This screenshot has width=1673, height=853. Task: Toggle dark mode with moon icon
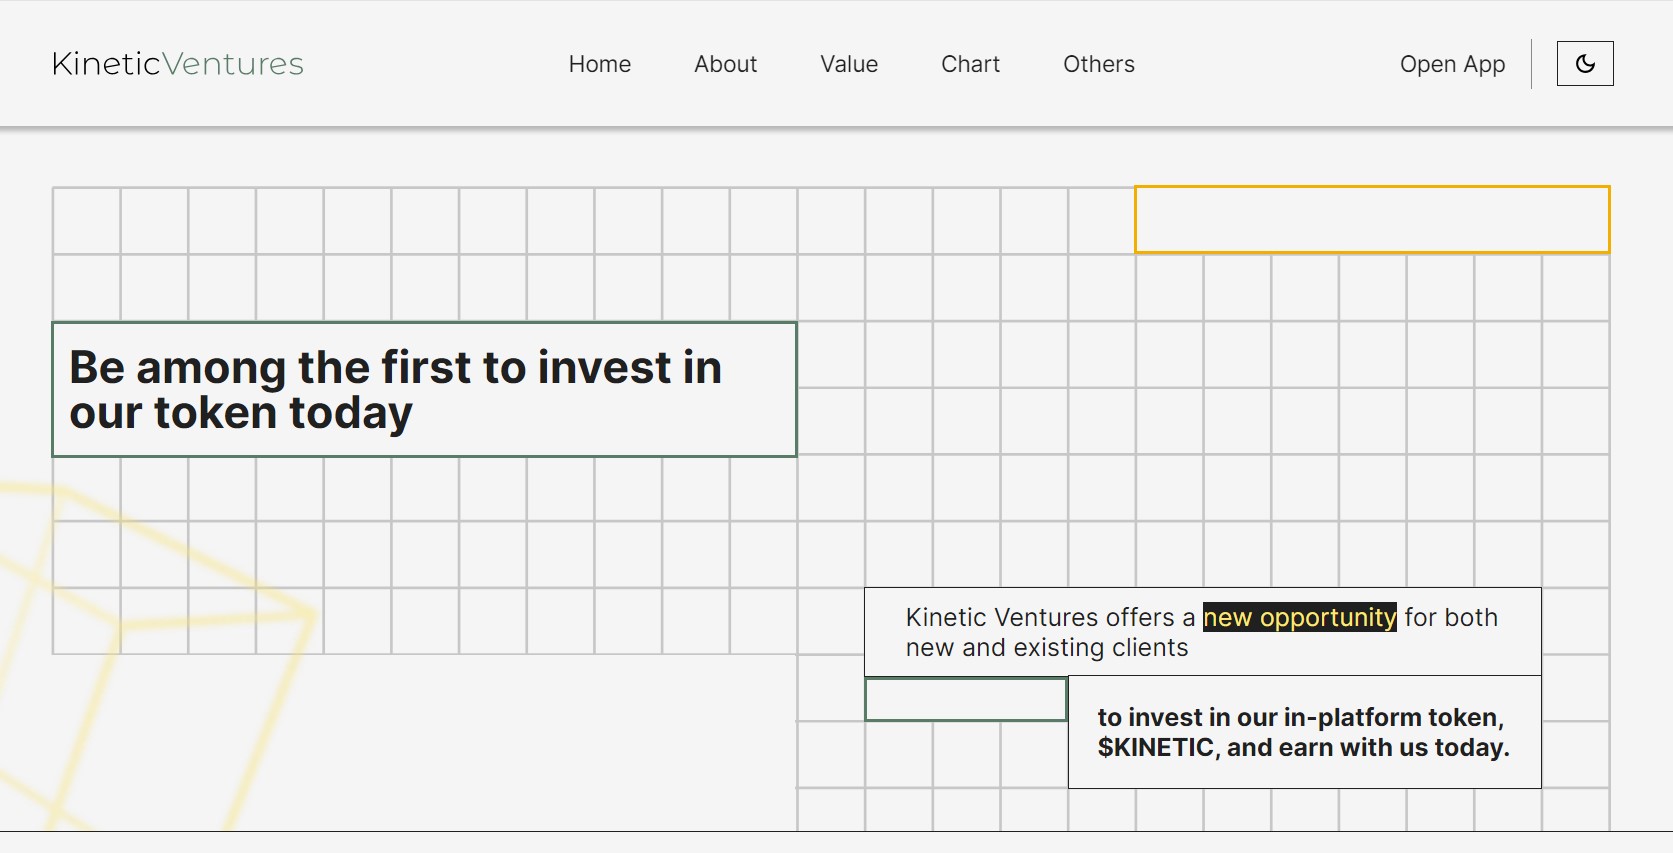[x=1584, y=64]
